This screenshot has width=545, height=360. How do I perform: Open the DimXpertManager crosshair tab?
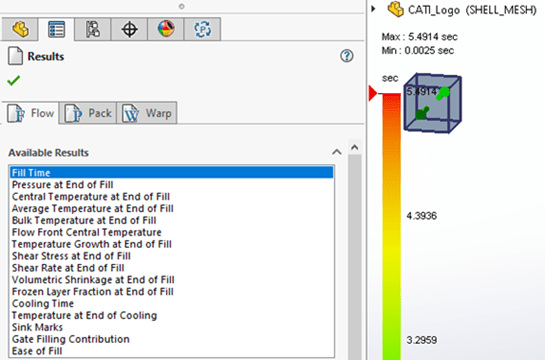point(129,29)
